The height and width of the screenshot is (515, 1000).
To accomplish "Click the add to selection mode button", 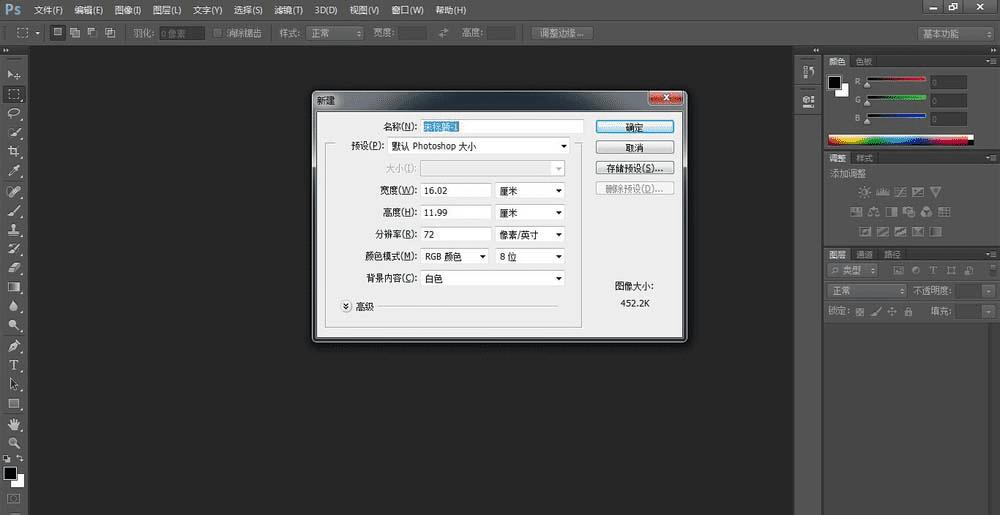I will [x=75, y=33].
